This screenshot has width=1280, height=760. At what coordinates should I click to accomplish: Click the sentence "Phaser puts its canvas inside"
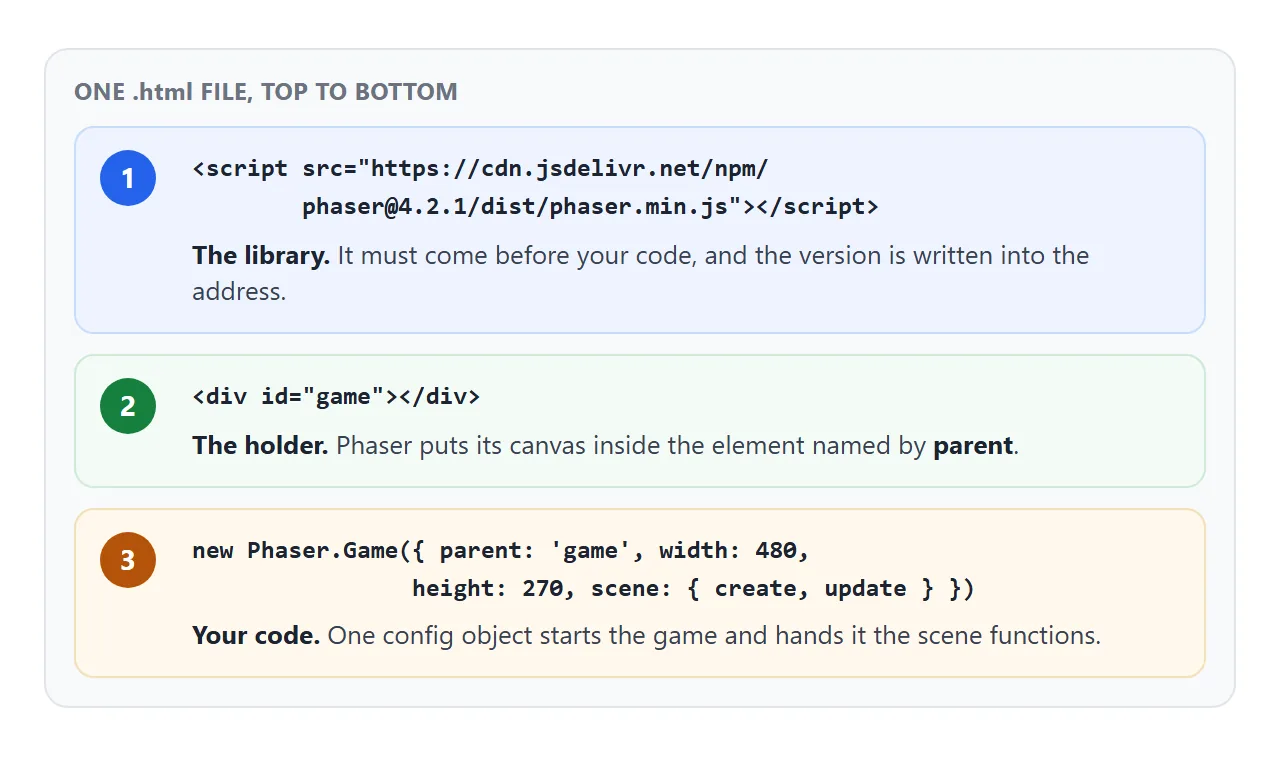click(677, 445)
